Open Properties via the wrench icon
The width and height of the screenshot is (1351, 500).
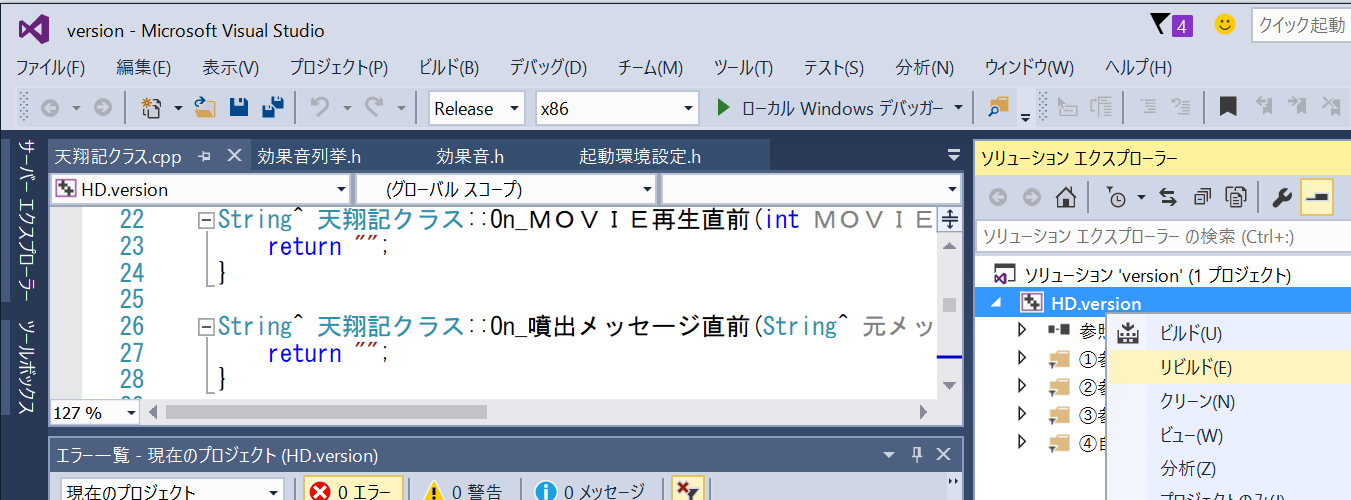tap(1281, 196)
